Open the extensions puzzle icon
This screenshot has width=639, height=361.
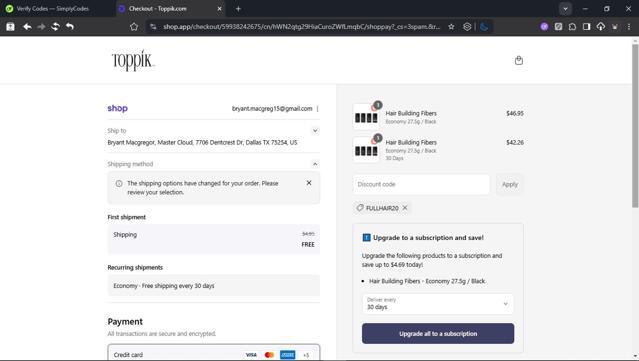[x=572, y=26]
